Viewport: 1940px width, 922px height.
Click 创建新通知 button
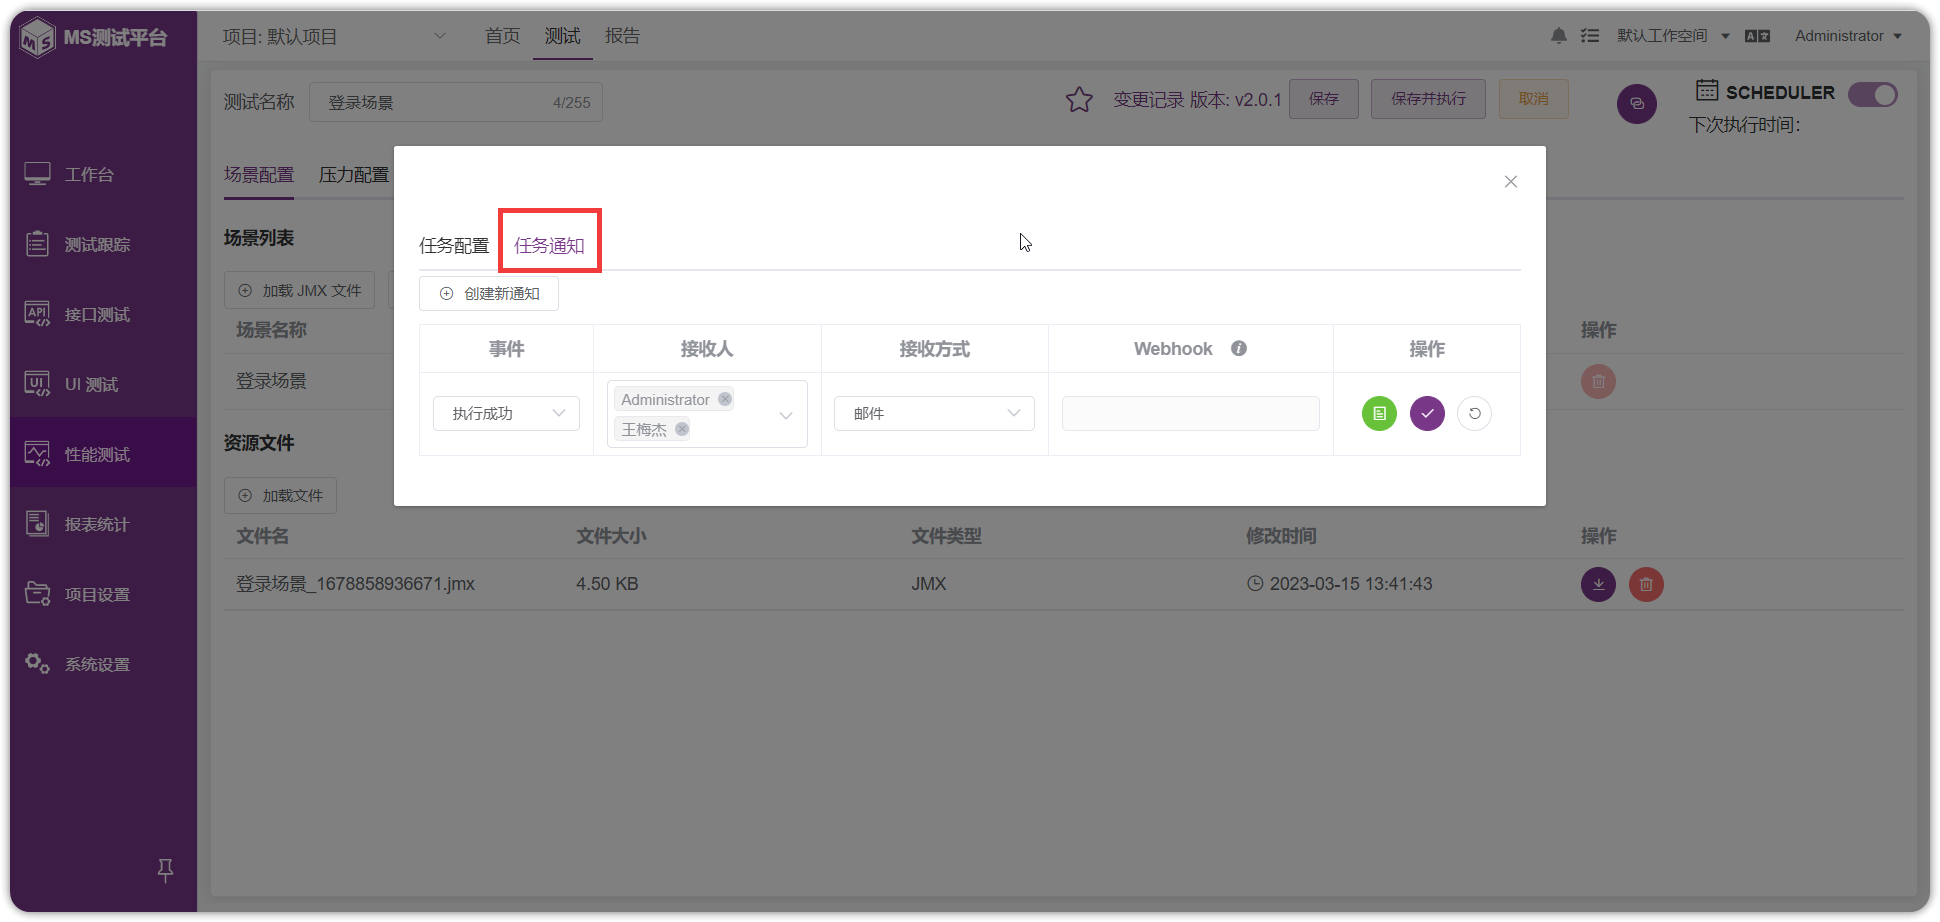tap(489, 293)
